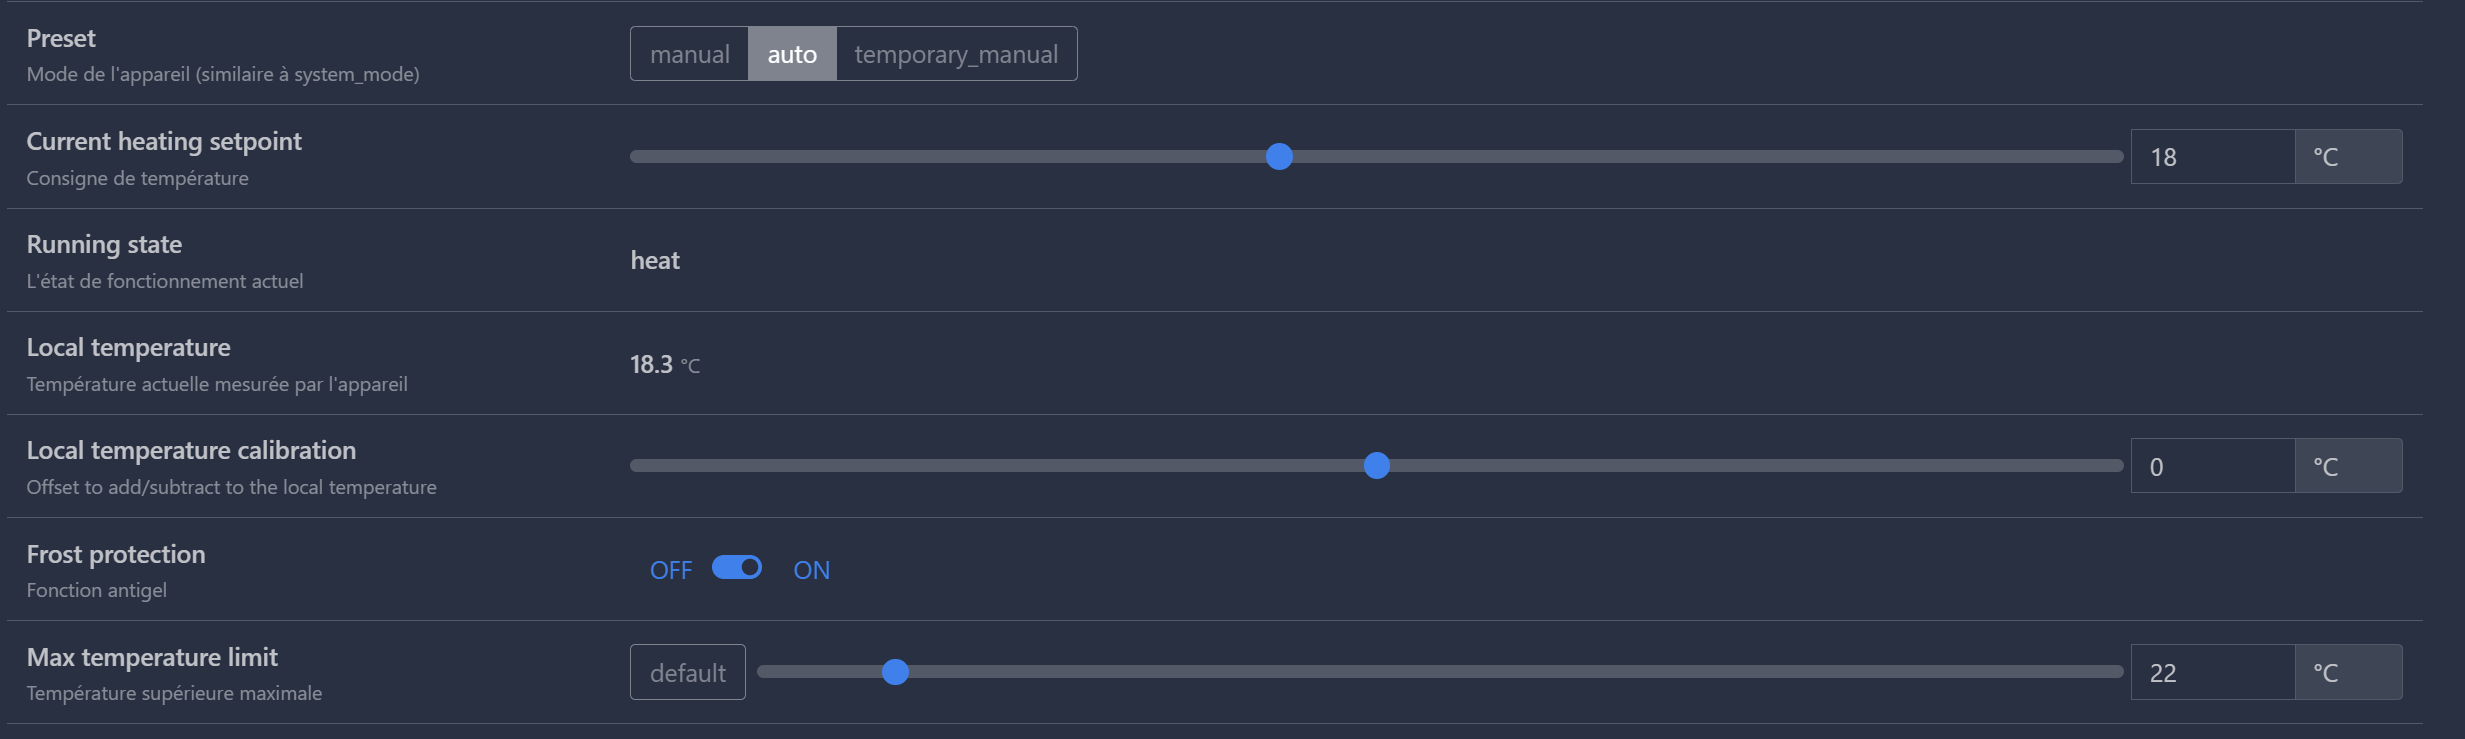
Task: Click the °C unit box beside heating setpoint
Action: (2347, 157)
